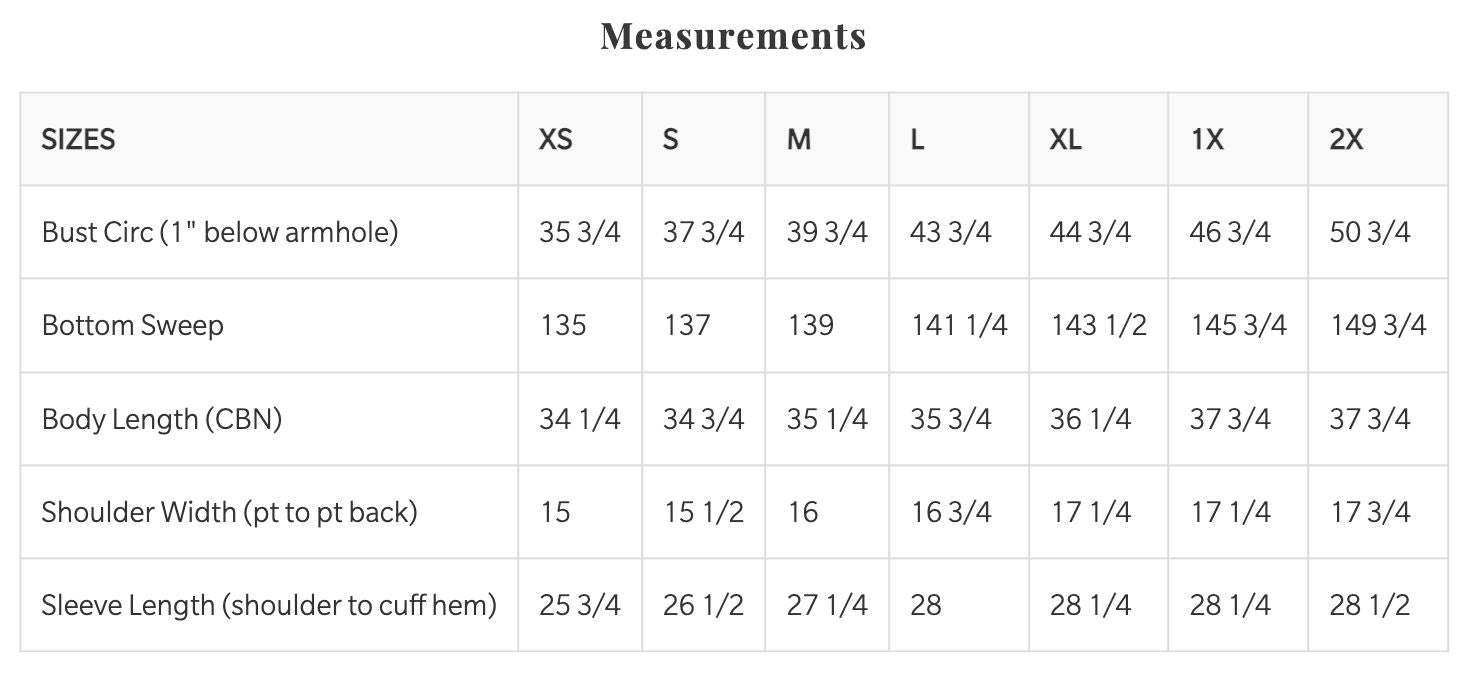Select the M column header
The image size is (1470, 682).
tap(798, 140)
